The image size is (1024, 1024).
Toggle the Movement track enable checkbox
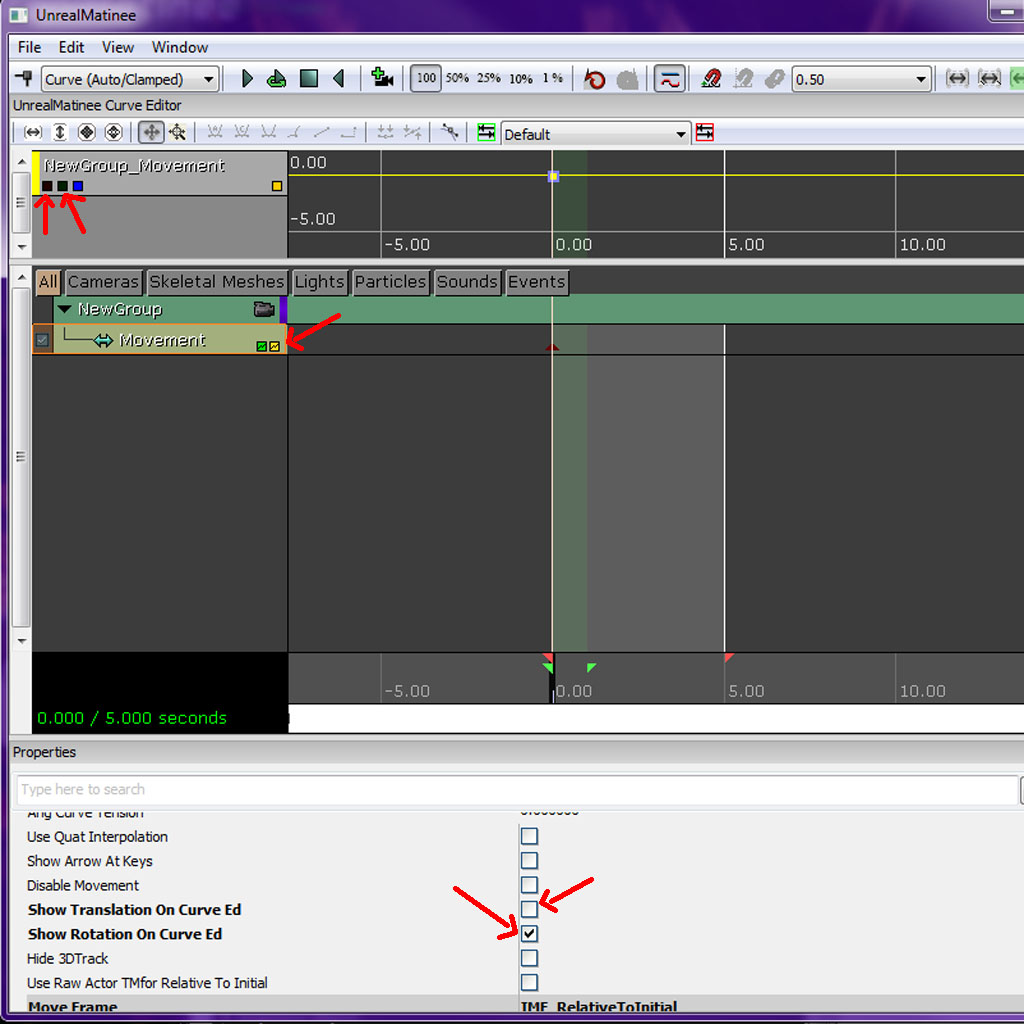(42, 340)
